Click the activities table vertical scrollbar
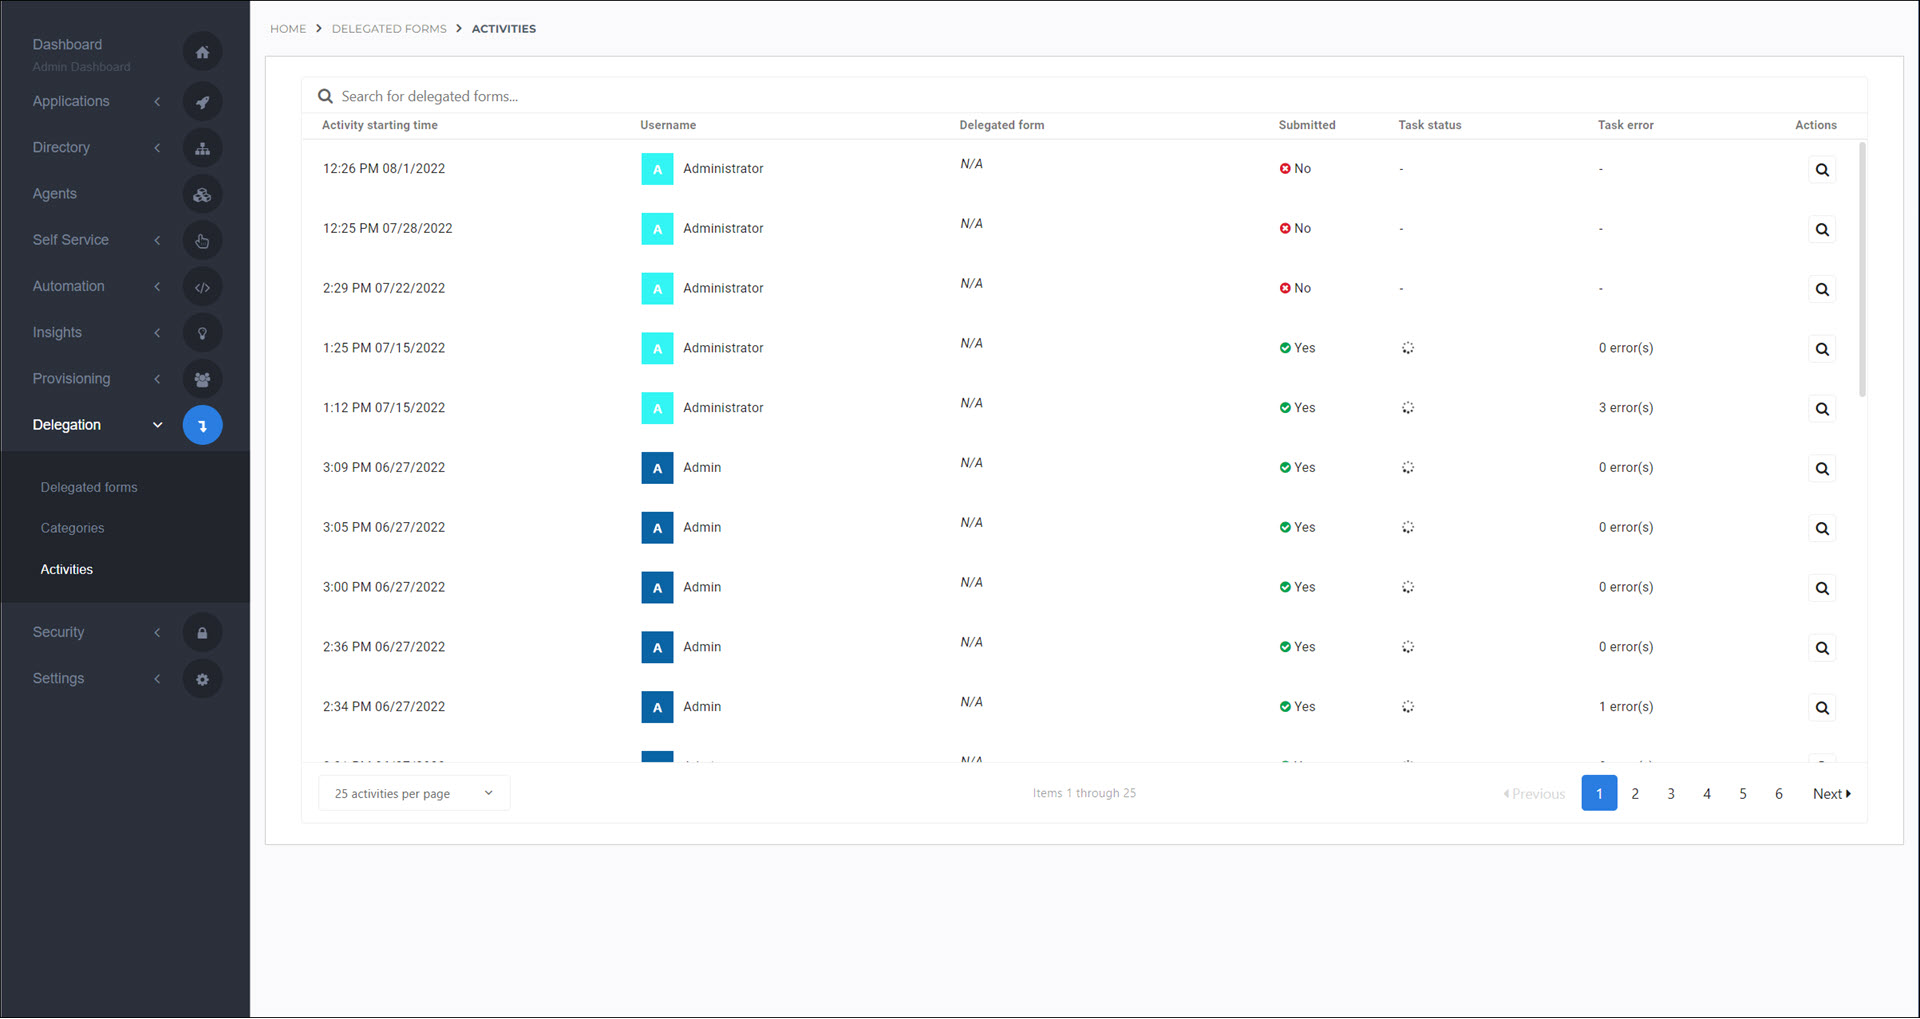1920x1019 pixels. point(1862,270)
